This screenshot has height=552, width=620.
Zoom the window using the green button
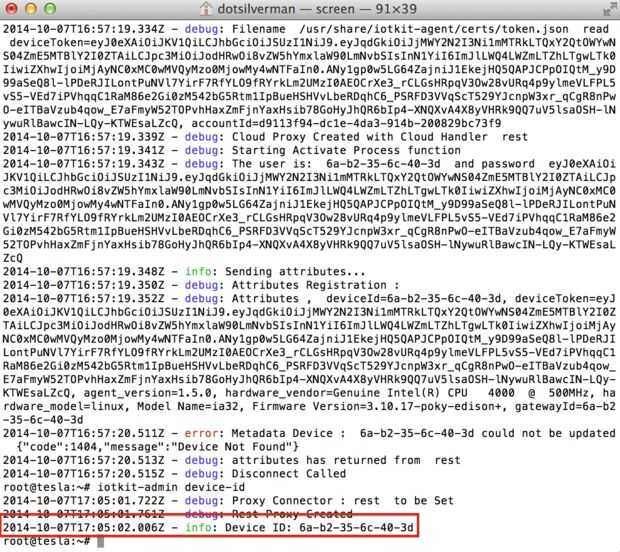tap(50, 9)
